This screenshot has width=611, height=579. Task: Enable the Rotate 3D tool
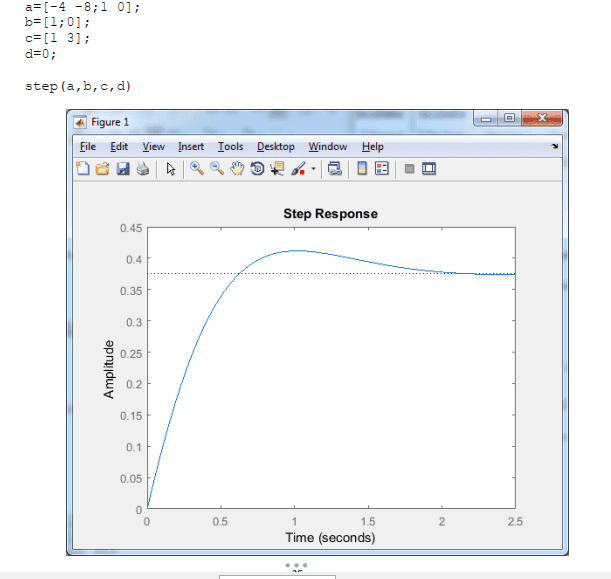(257, 169)
